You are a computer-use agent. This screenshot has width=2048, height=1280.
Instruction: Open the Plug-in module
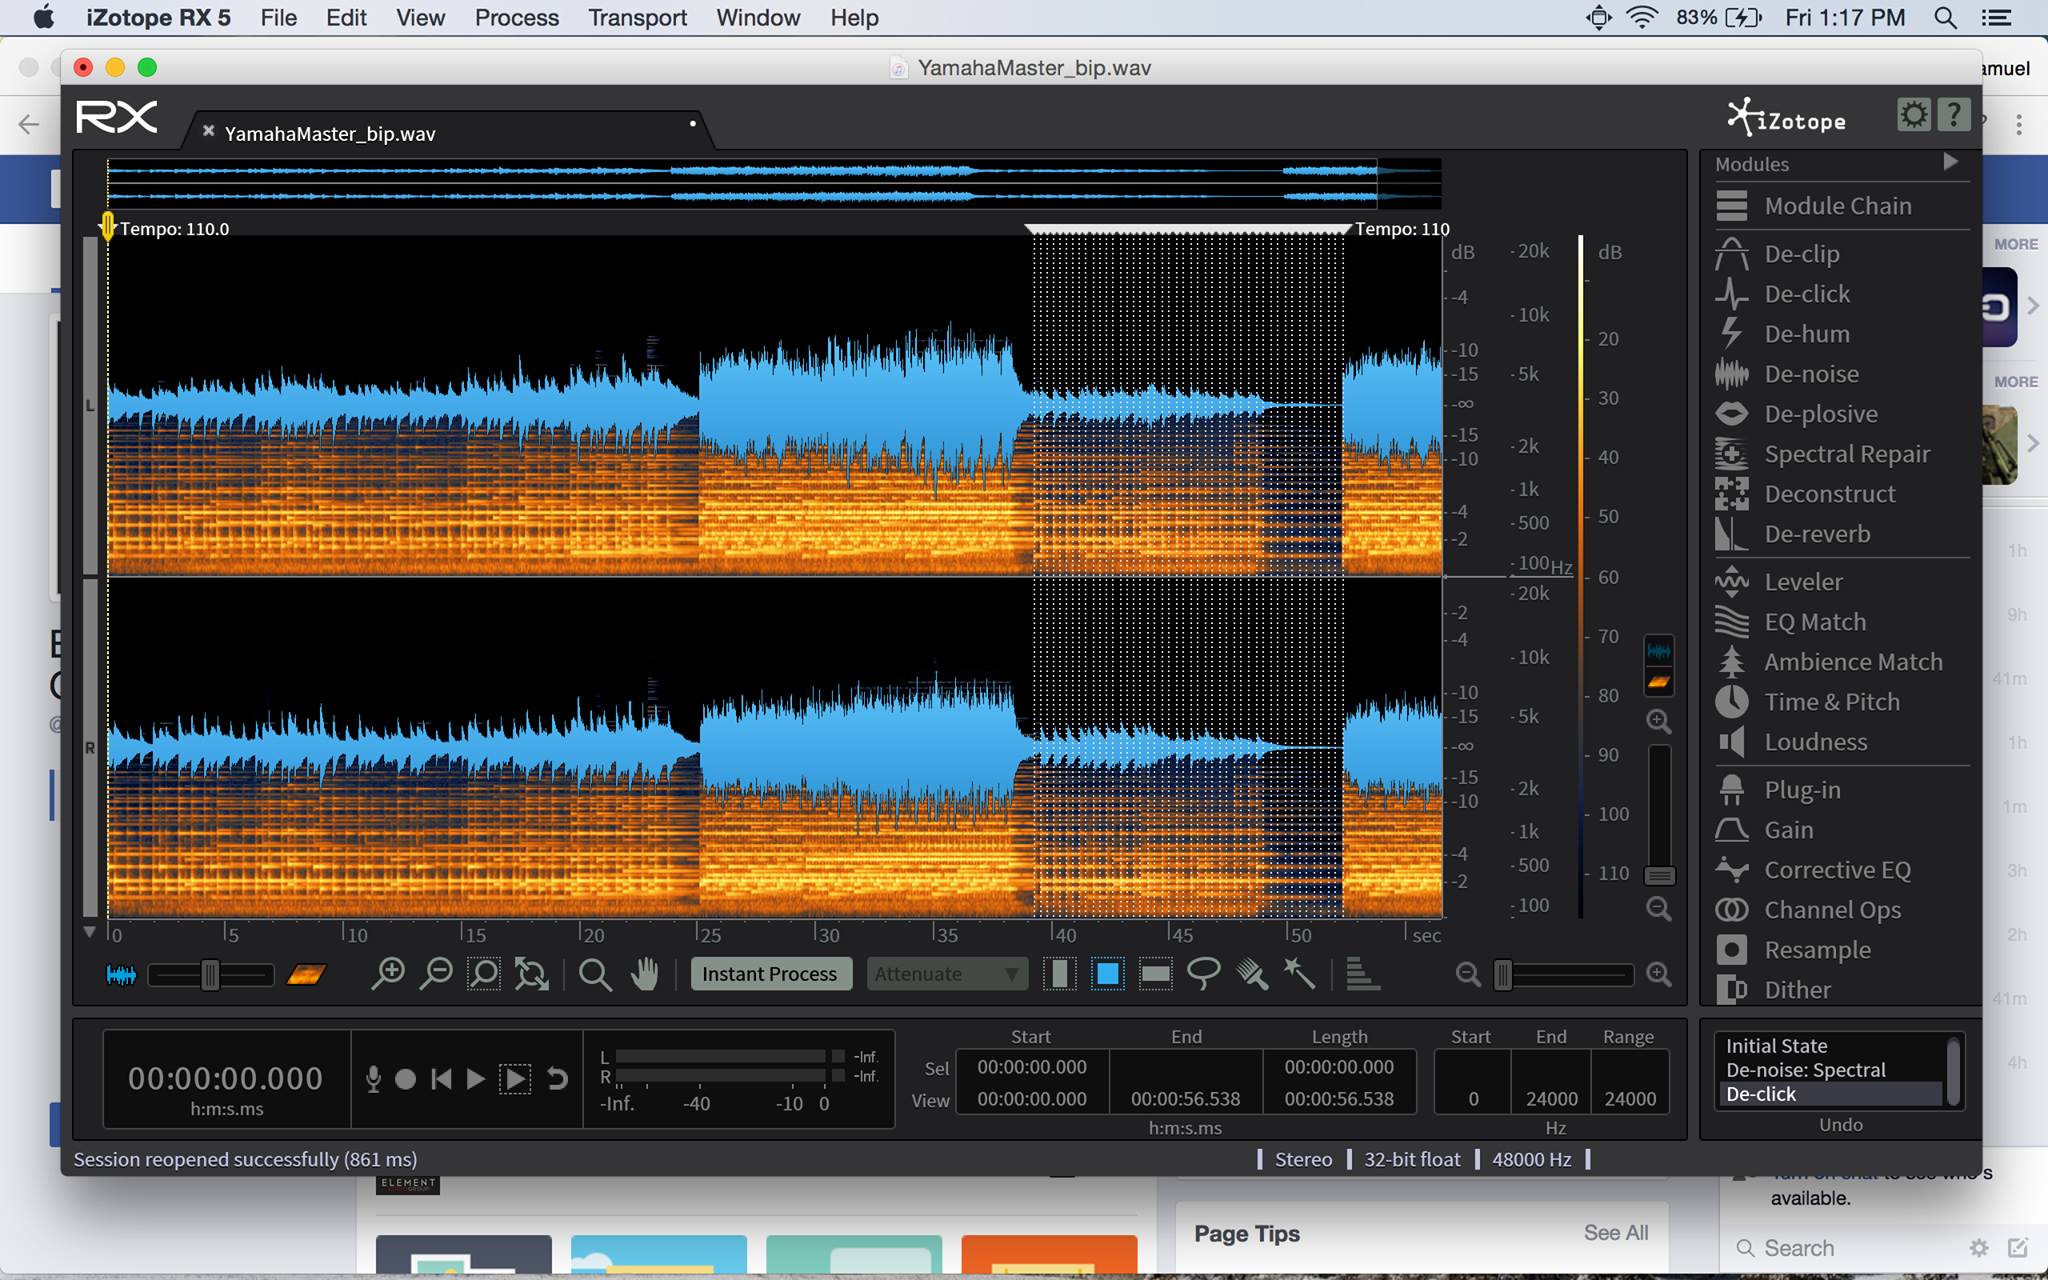(x=1801, y=790)
